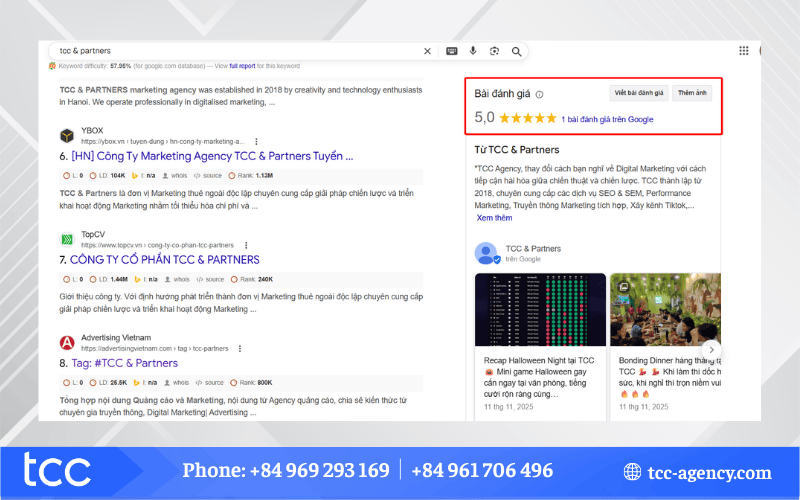The height and width of the screenshot is (500, 800).
Task: Click the YBOX site favicon
Action: pos(67,136)
